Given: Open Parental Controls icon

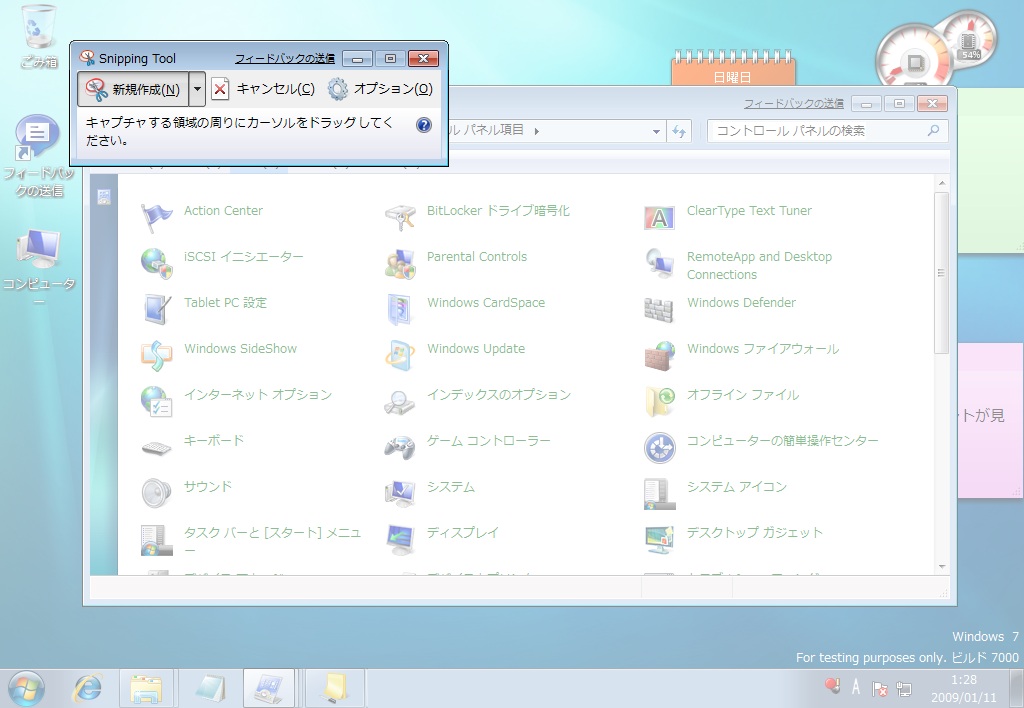Looking at the screenshot, I should 400,263.
